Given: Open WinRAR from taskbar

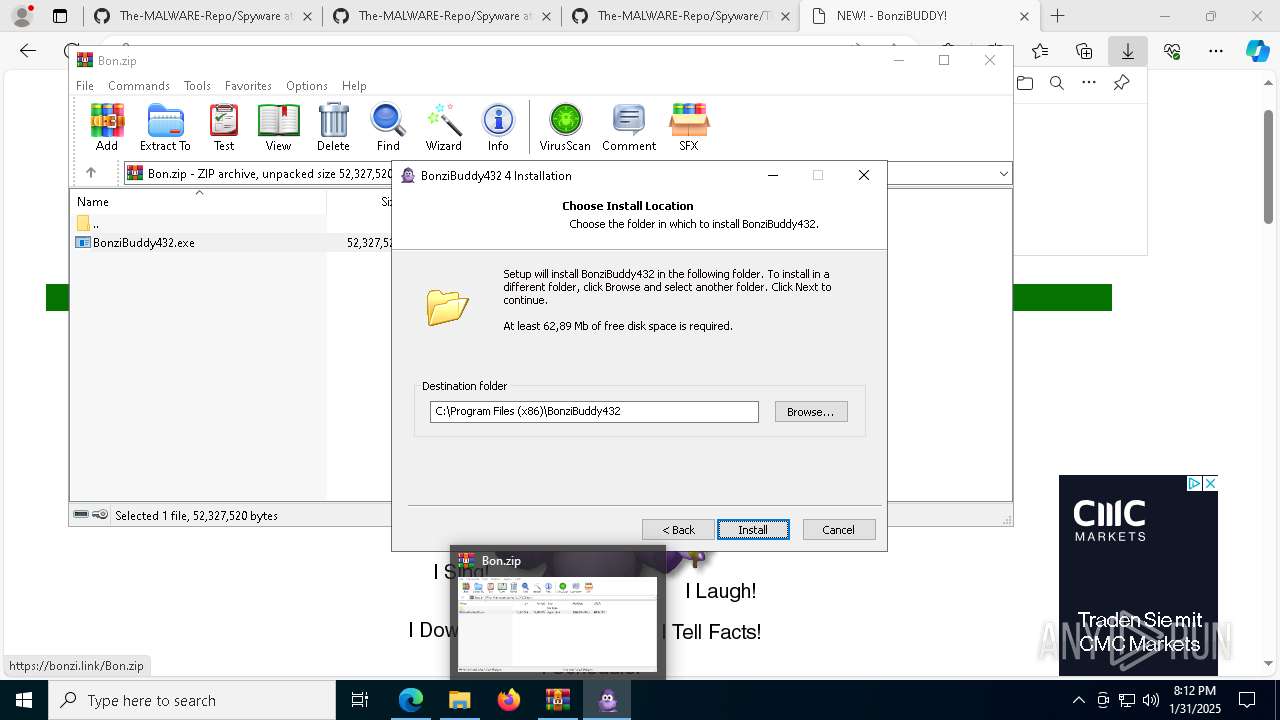Looking at the screenshot, I should pyautogui.click(x=558, y=700).
